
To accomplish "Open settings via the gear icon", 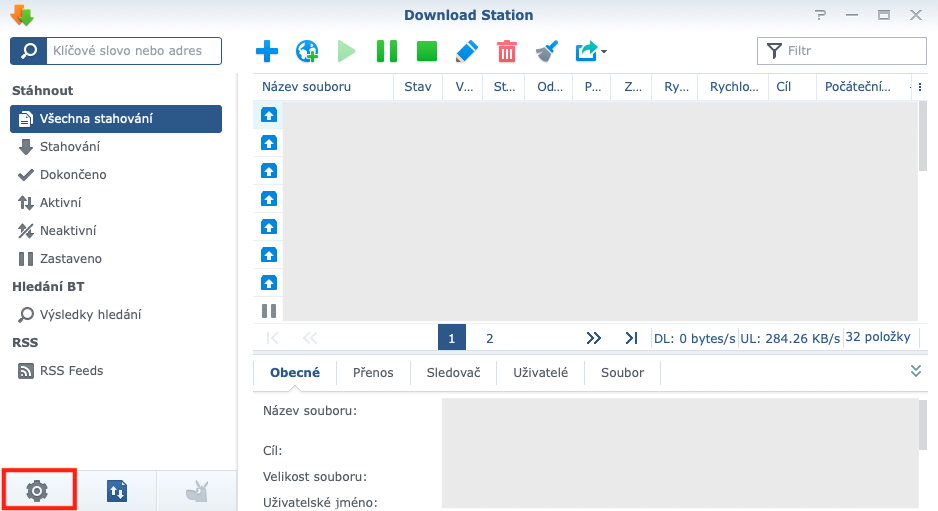I will [x=37, y=491].
